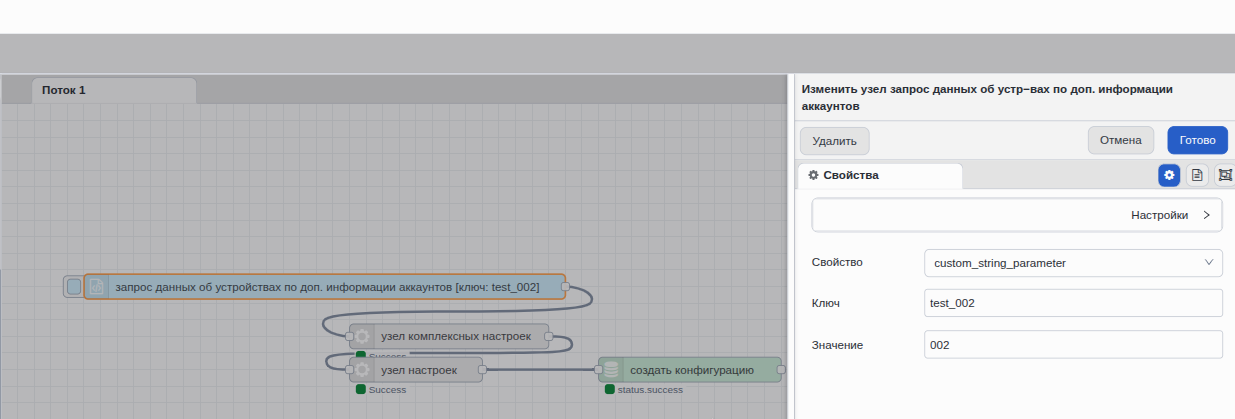Open node properties gear icon tab
The width and height of the screenshot is (1235, 419).
click(1168, 175)
